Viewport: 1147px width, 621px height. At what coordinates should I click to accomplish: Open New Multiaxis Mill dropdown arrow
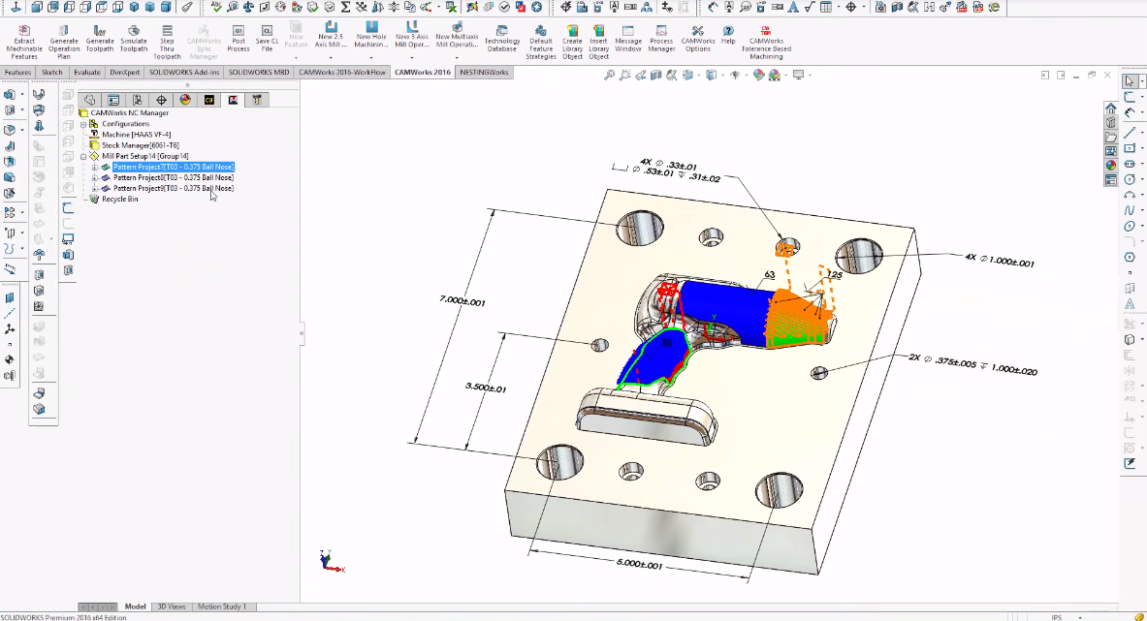(457, 57)
